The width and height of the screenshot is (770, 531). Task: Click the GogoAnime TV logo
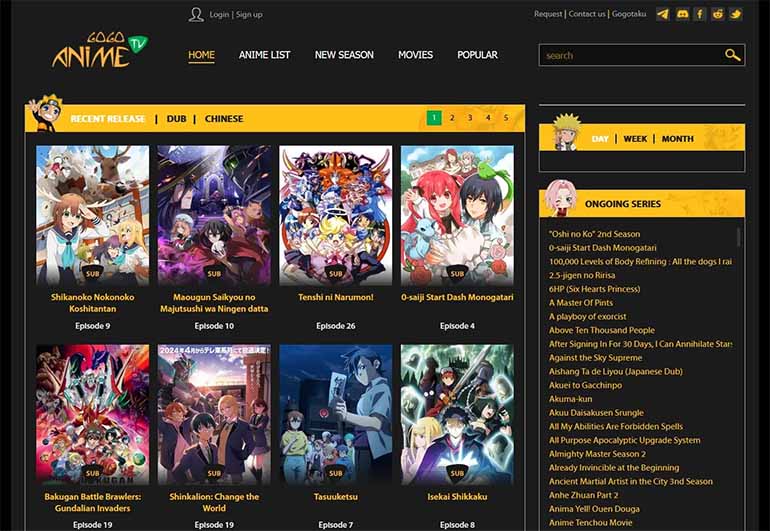click(x=100, y=50)
